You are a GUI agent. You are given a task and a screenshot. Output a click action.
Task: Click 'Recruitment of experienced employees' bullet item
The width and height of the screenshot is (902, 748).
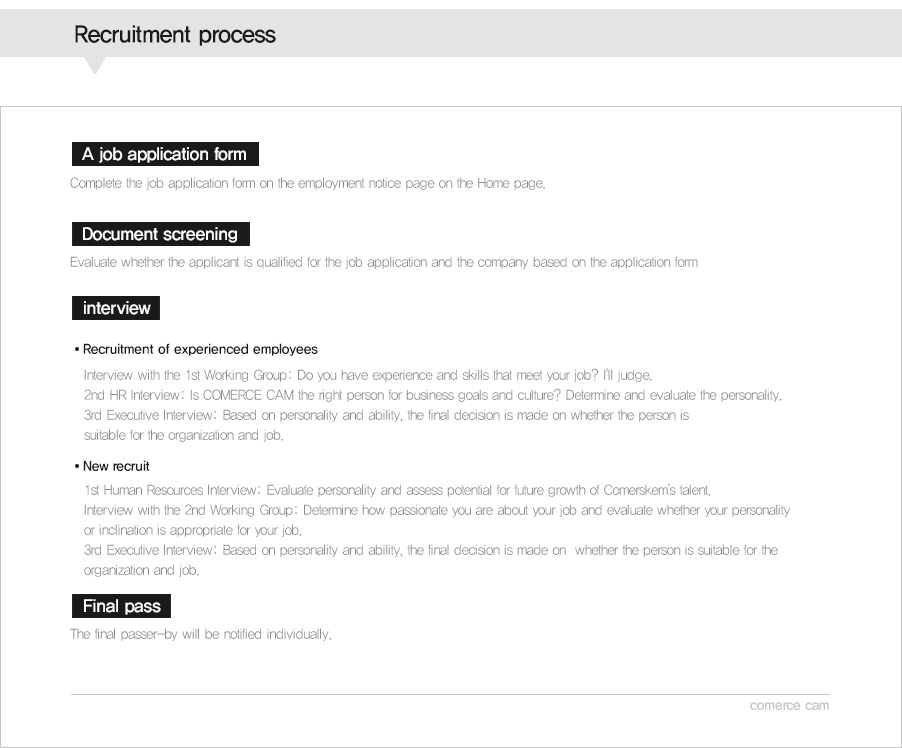pos(196,349)
